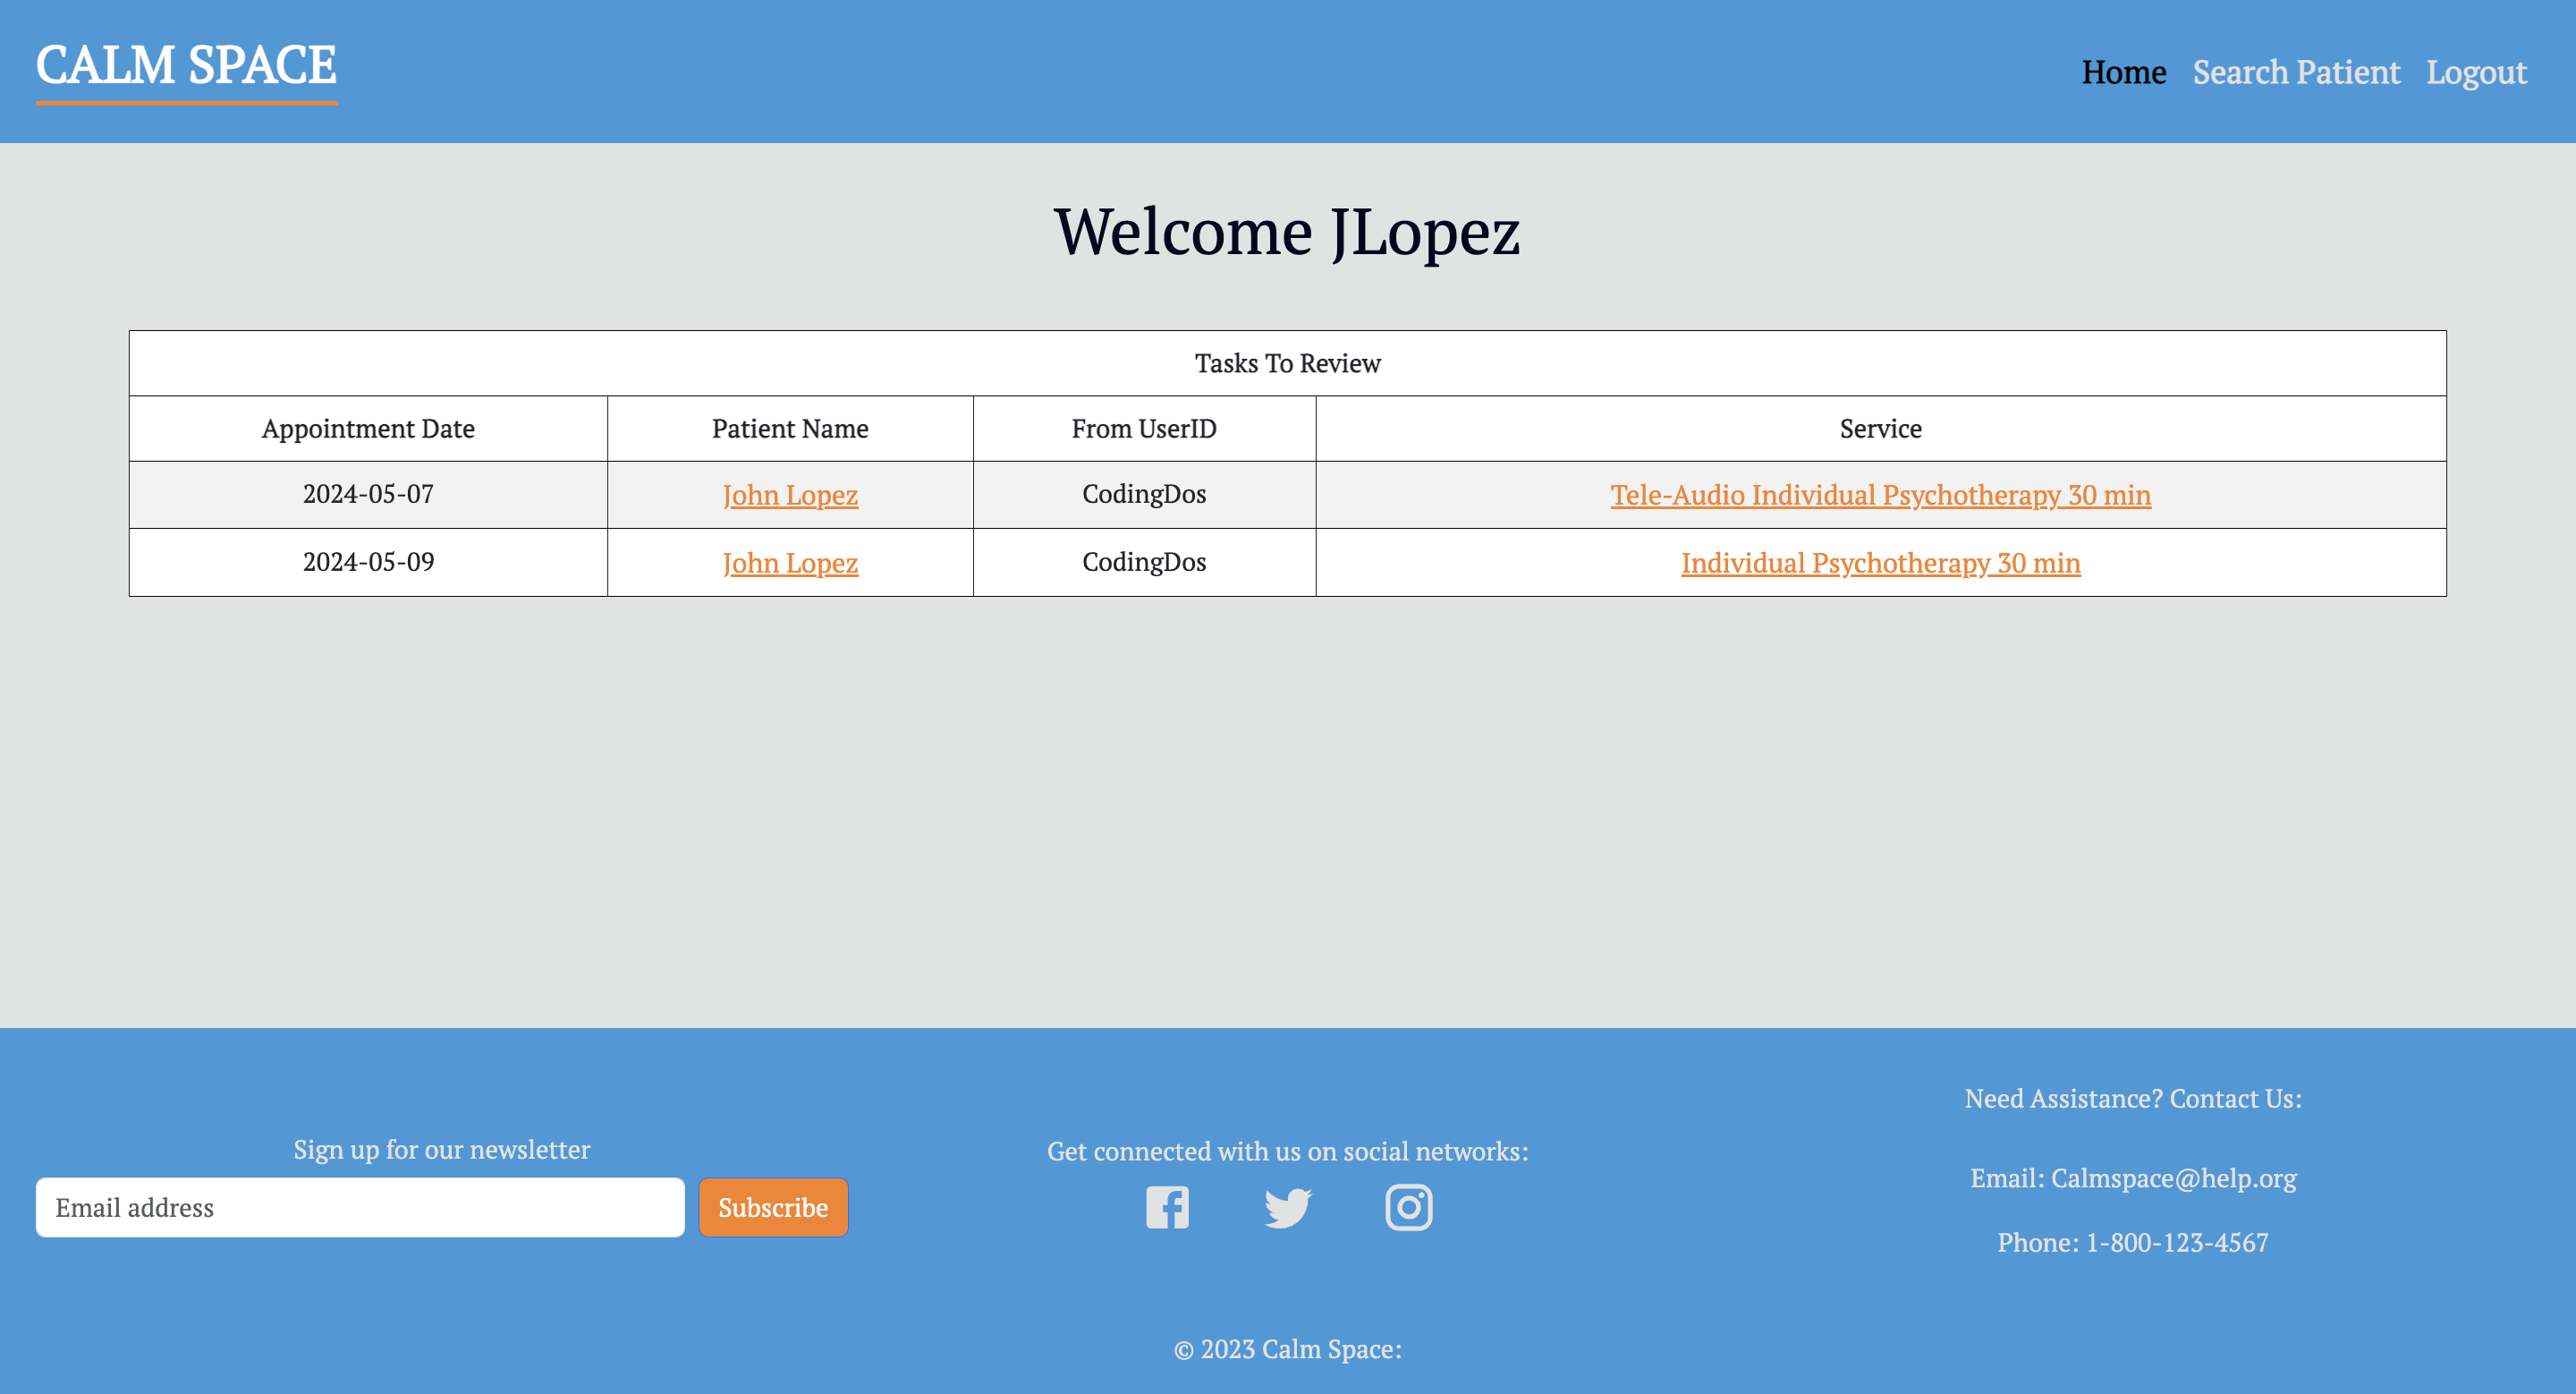Image resolution: width=2576 pixels, height=1394 pixels.
Task: Open the Instagram camera icon
Action: click(x=1408, y=1207)
